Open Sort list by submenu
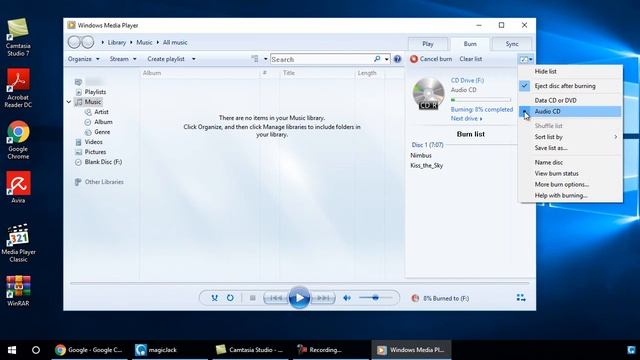Screen dimensions: 640x360 point(570,137)
